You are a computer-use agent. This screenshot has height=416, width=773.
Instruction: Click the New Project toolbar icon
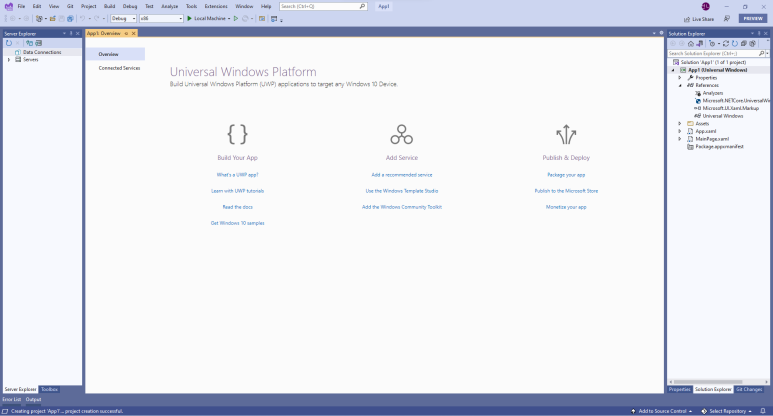(x=38, y=19)
